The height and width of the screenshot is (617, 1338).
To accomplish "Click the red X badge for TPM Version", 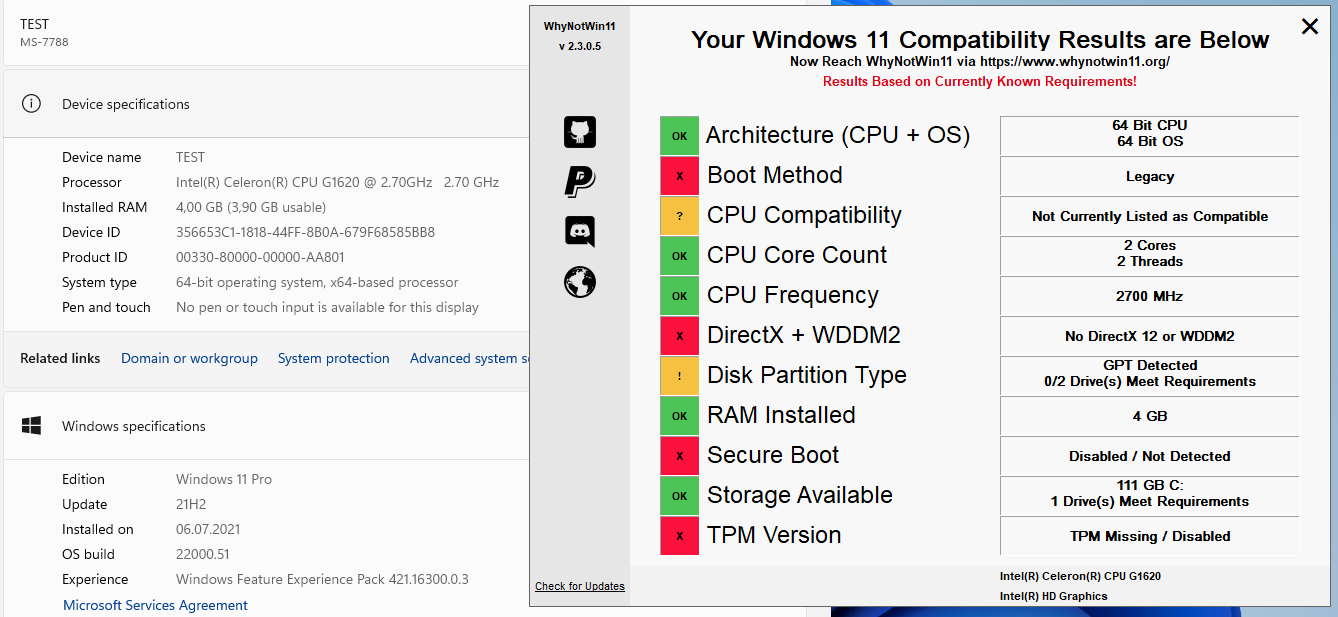I will [x=680, y=535].
